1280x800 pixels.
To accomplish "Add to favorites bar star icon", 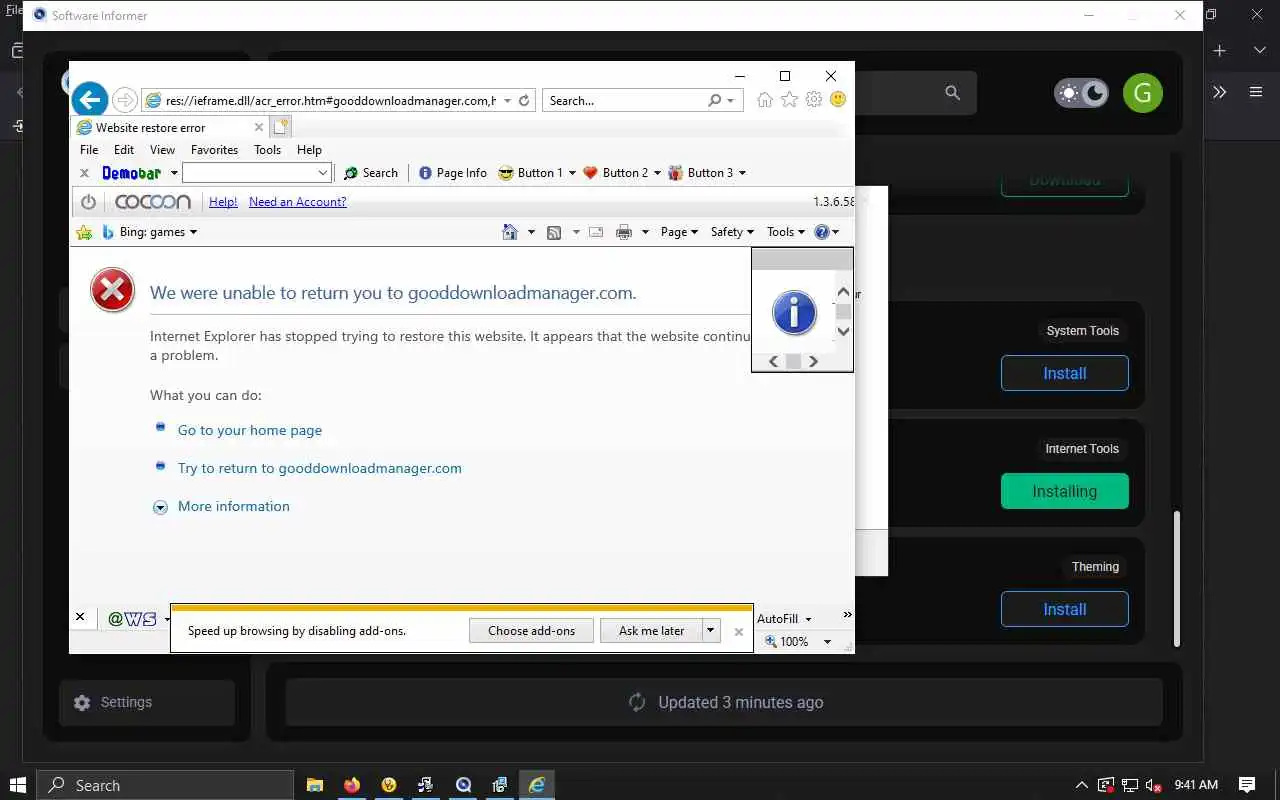I will click(84, 232).
